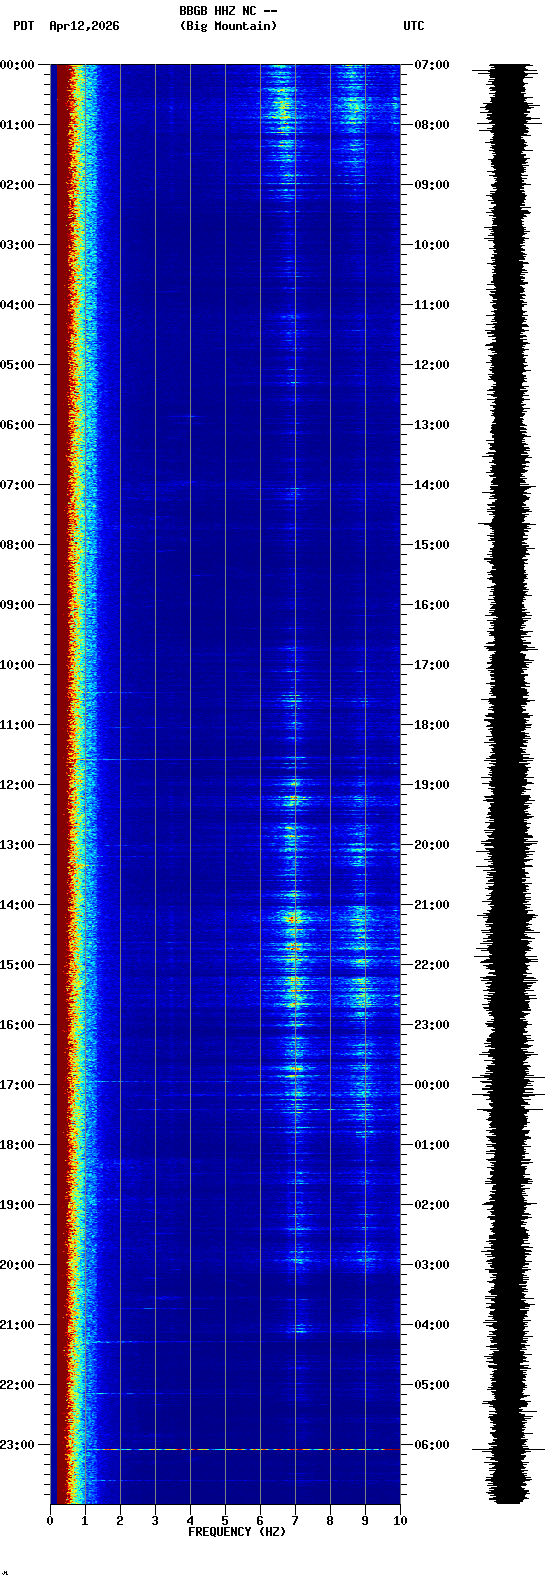Pick the 02:00 UTC time label
552x1584 pixels.
(x=432, y=1205)
